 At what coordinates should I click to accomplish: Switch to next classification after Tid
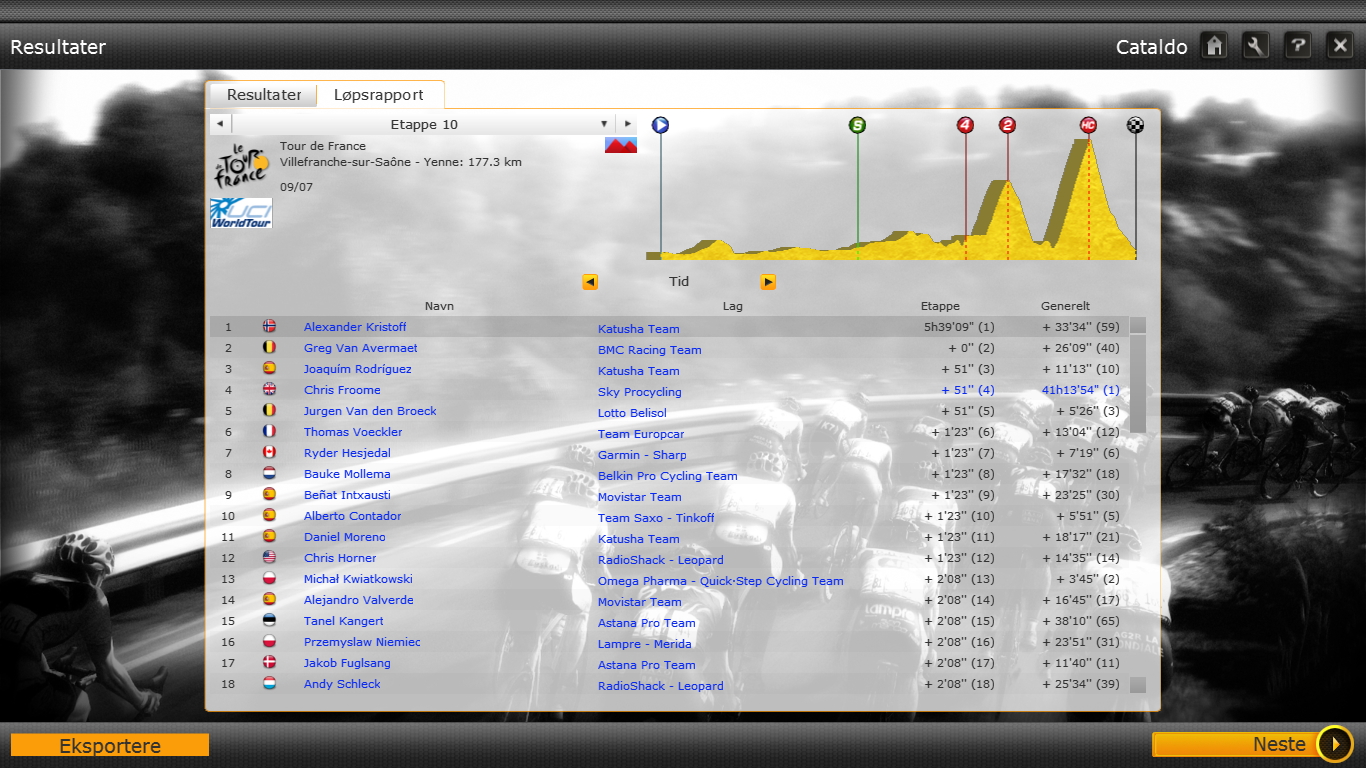coord(768,282)
